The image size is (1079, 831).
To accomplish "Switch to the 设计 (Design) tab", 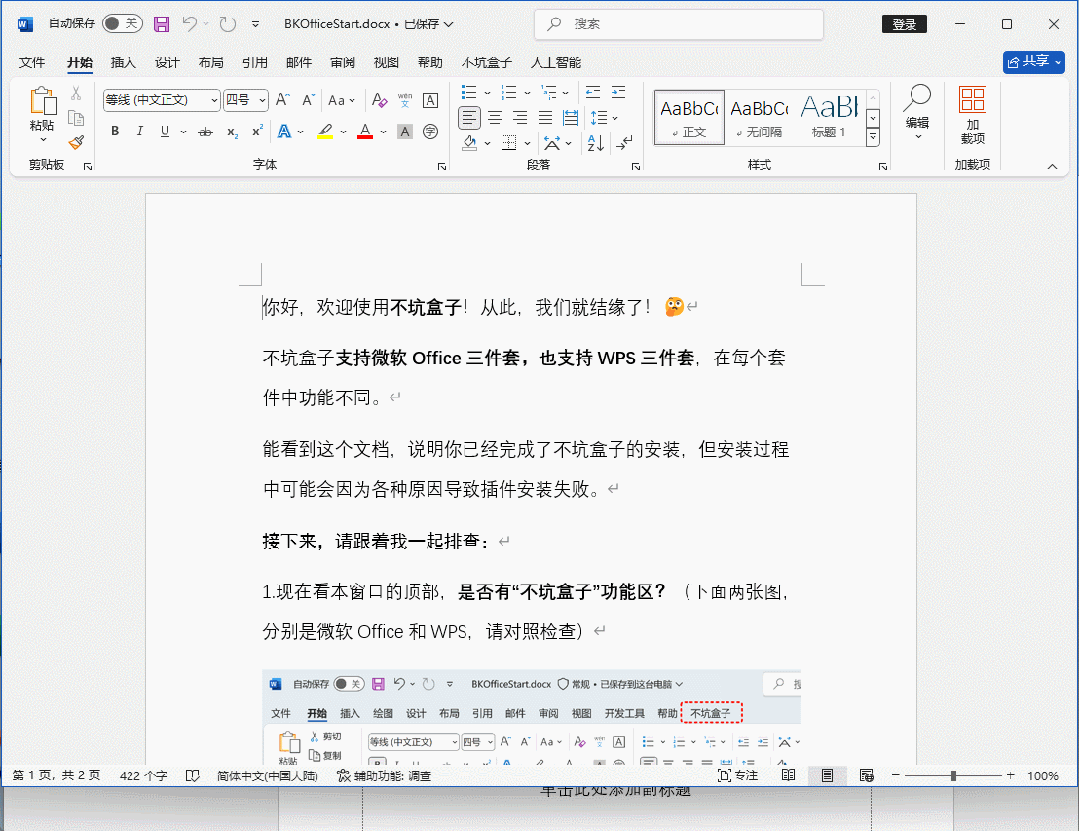I will [167, 63].
